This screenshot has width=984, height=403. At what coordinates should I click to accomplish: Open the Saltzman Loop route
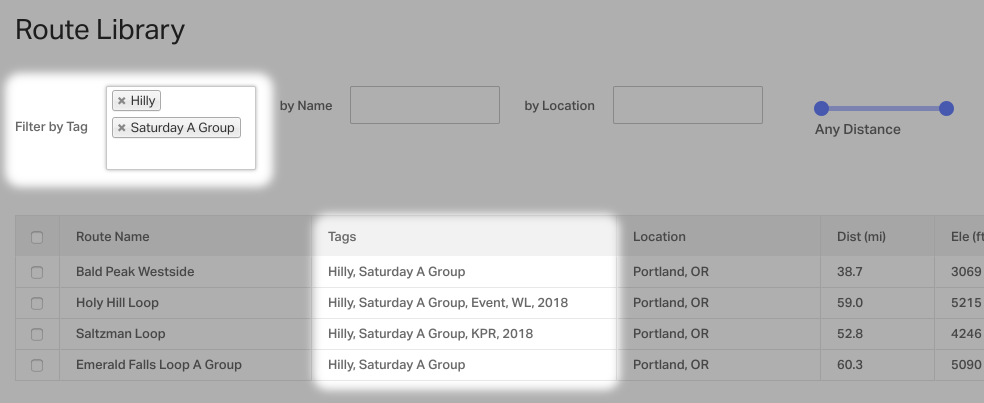pos(120,333)
